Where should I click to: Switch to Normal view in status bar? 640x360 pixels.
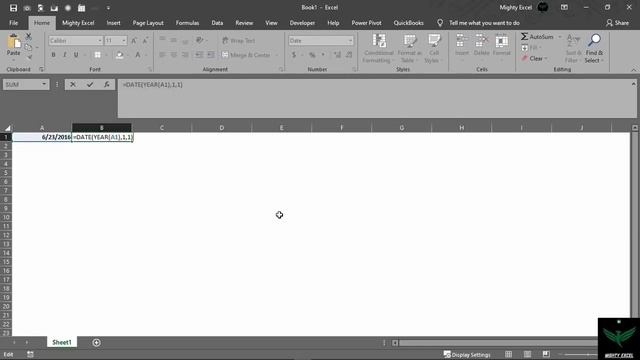click(x=509, y=354)
